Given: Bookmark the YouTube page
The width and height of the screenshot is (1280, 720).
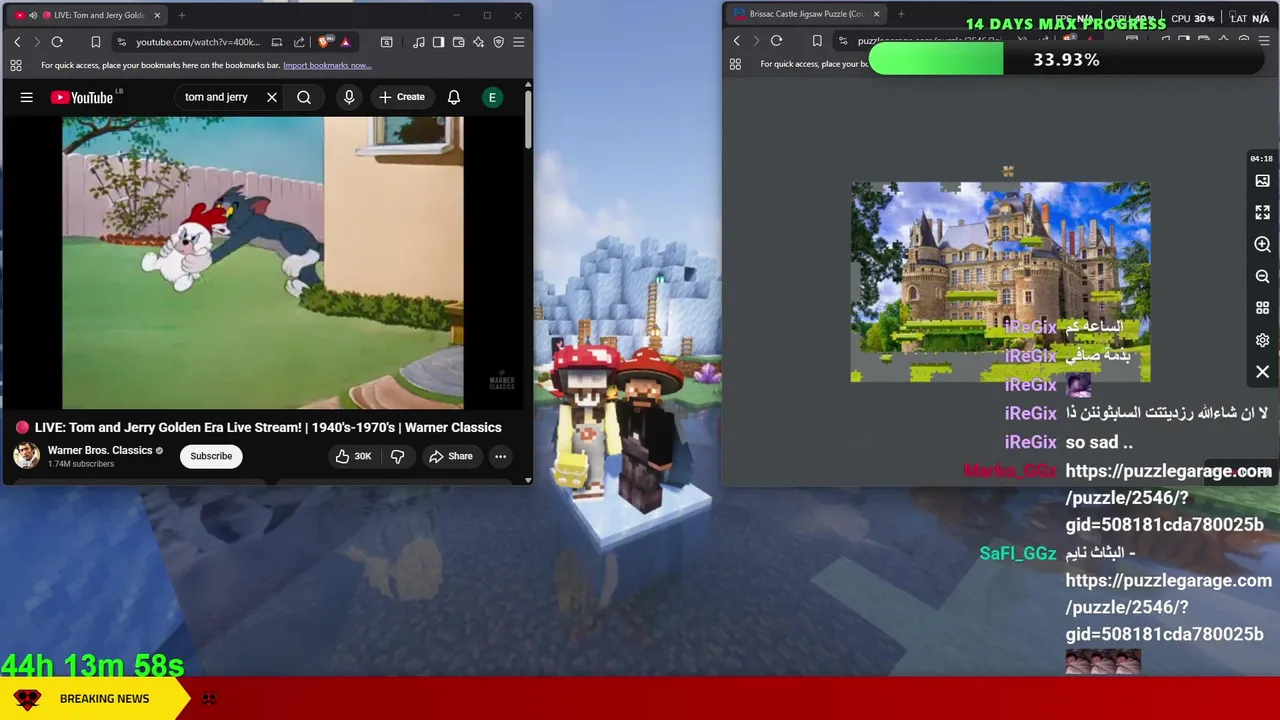Looking at the screenshot, I should coord(96,42).
